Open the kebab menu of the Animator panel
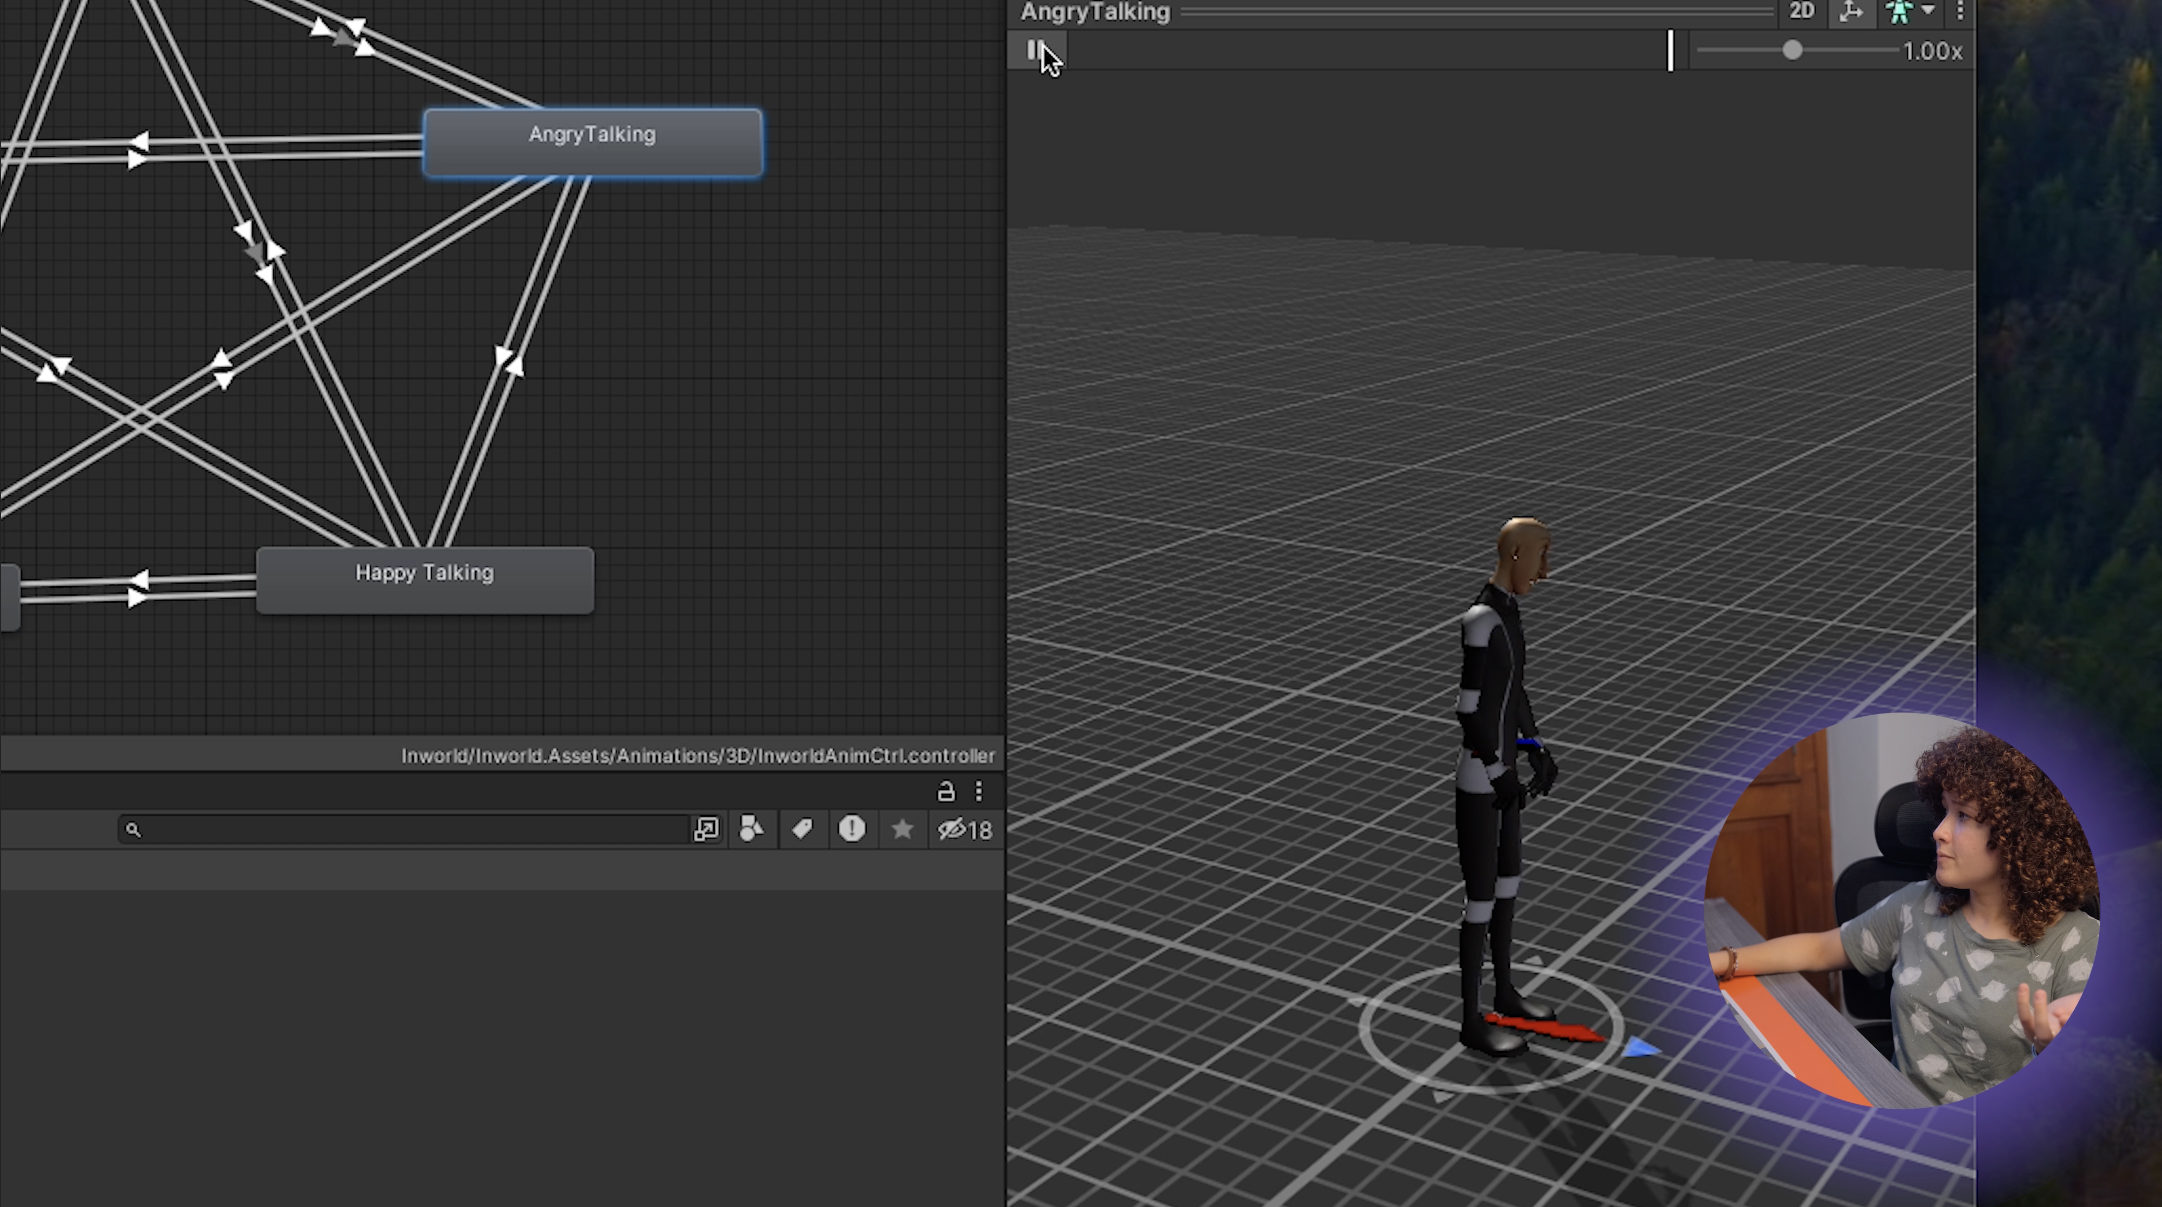Screen dimensions: 2162x1207 tap(978, 792)
